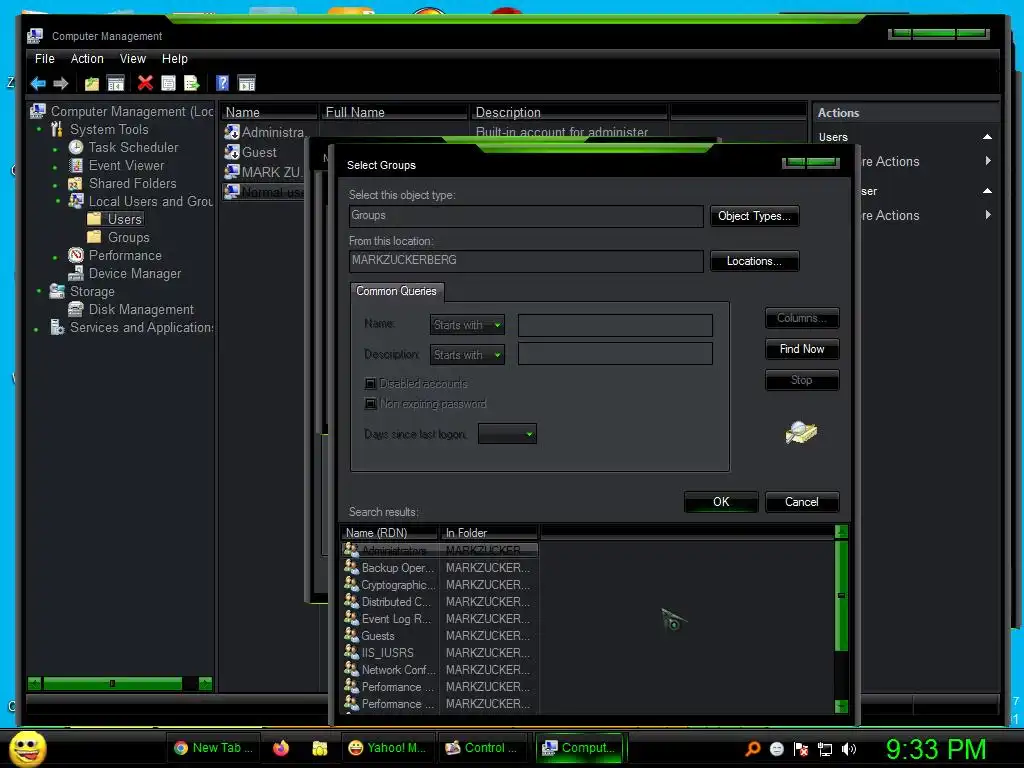
Task: Click the magnifier tray icon
Action: coord(753,748)
